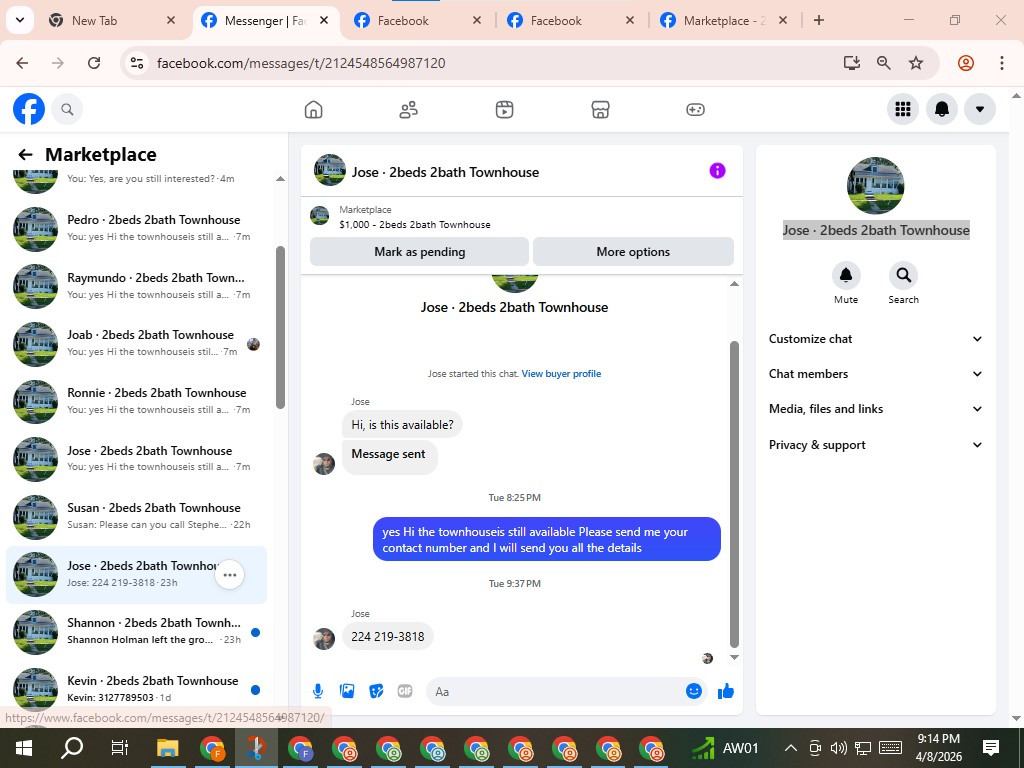1024x768 pixels.
Task: Open Ronnie 2beds 2bath Townhouse chat
Action: pyautogui.click(x=136, y=401)
